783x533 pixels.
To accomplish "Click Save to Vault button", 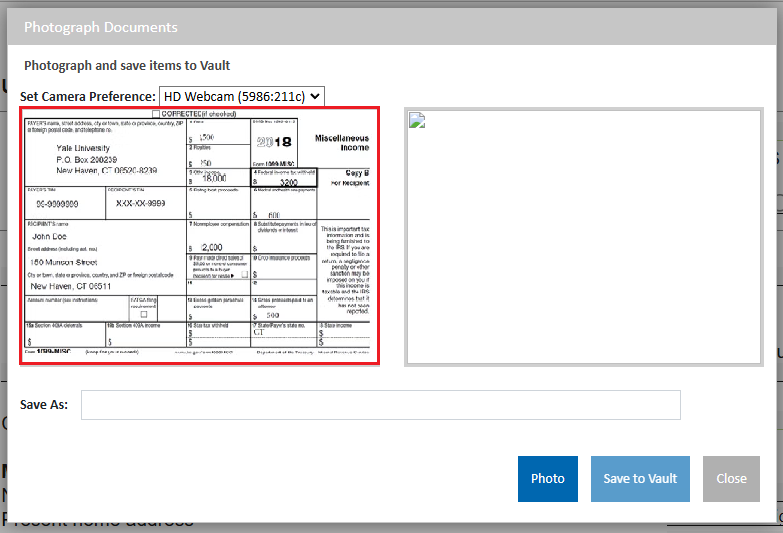I will click(x=640, y=478).
